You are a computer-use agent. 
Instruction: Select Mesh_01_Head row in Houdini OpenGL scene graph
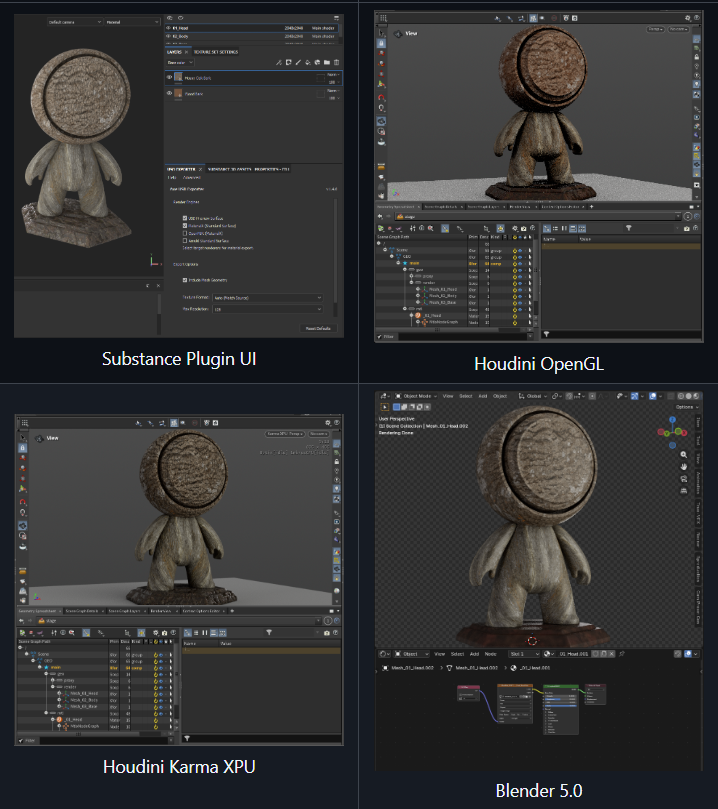[x=456, y=289]
